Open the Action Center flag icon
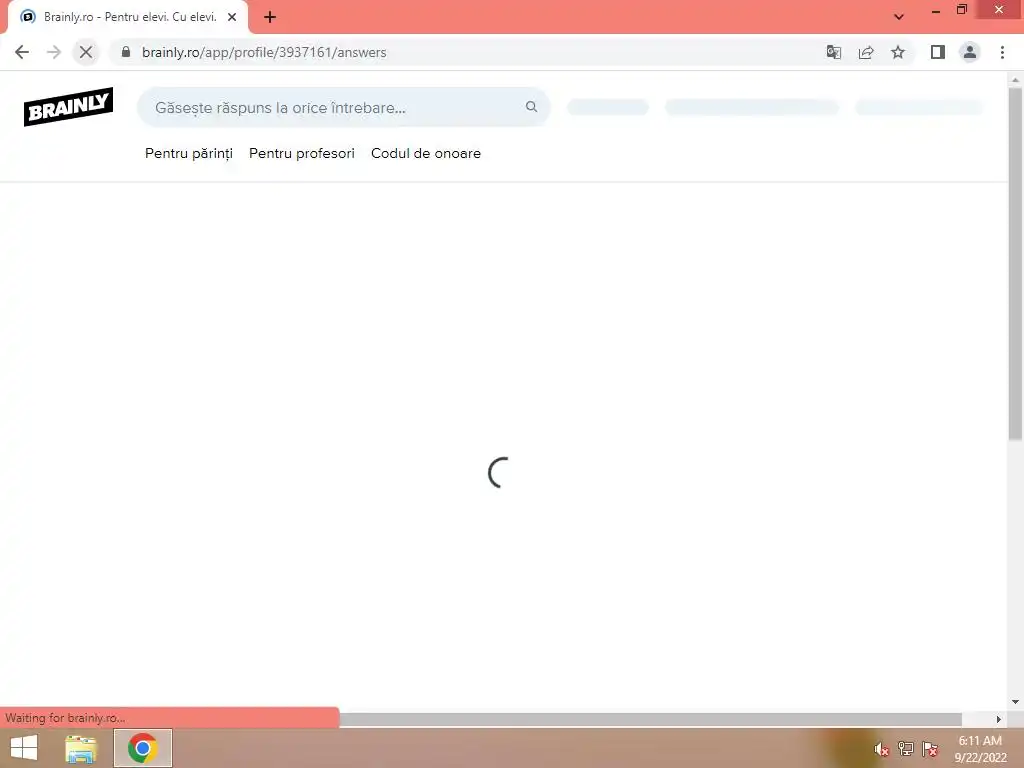Screen dimensions: 1024x768 tap(930, 749)
